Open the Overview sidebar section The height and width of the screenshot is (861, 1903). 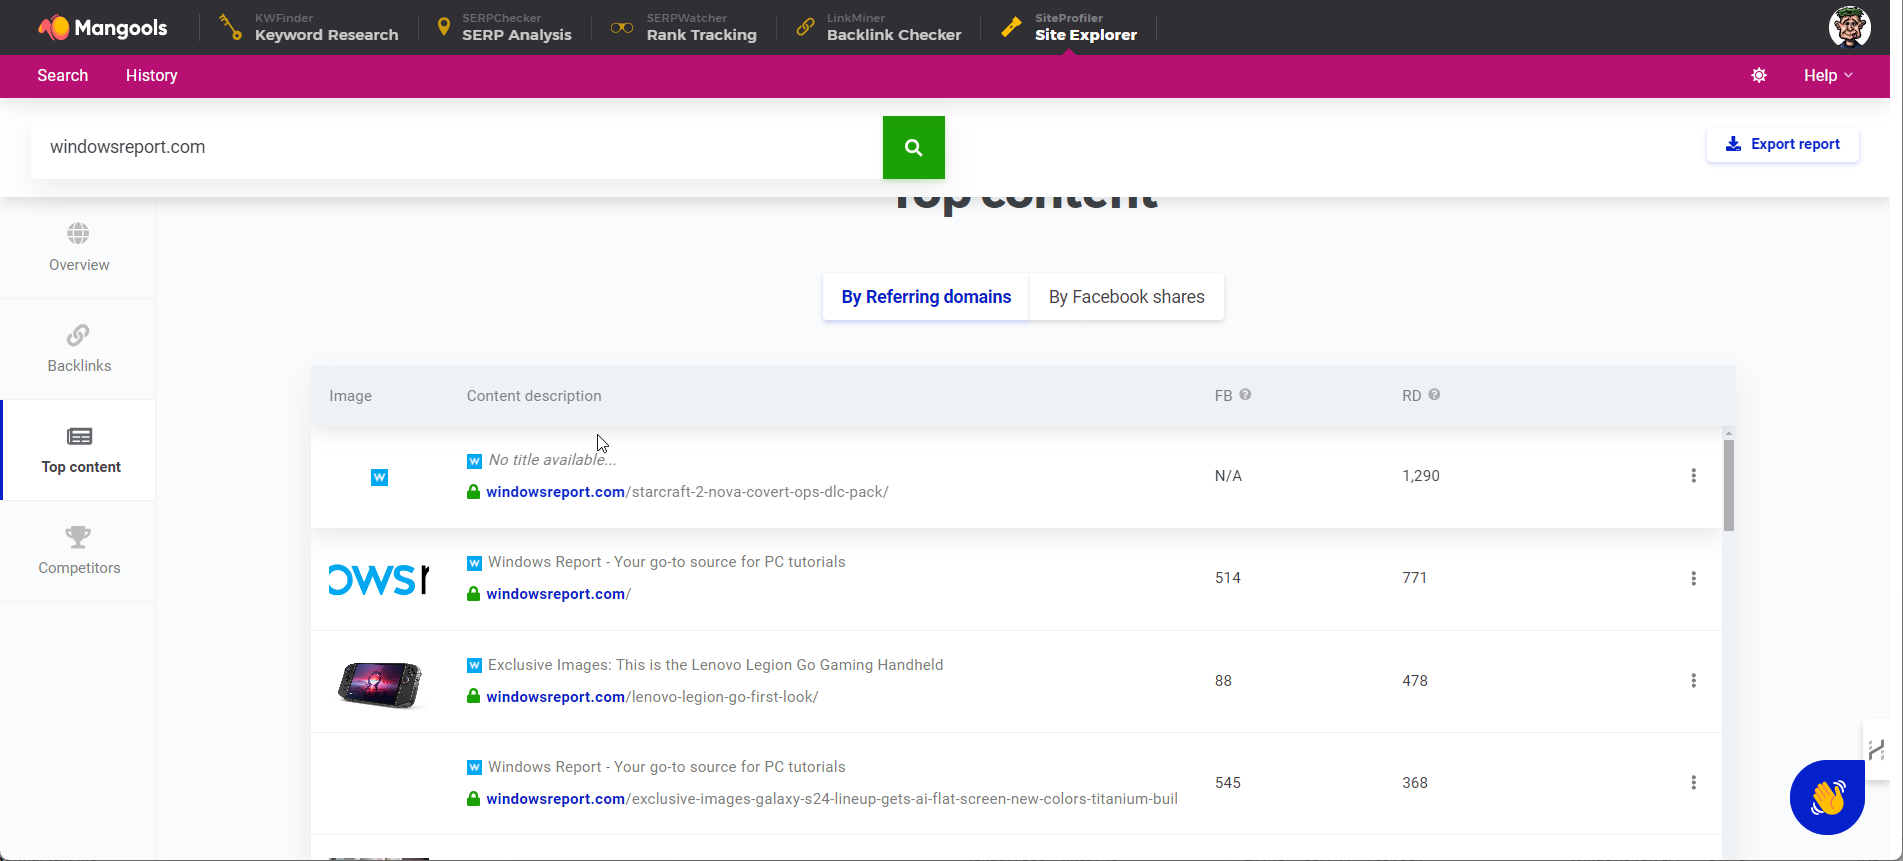[x=78, y=248]
